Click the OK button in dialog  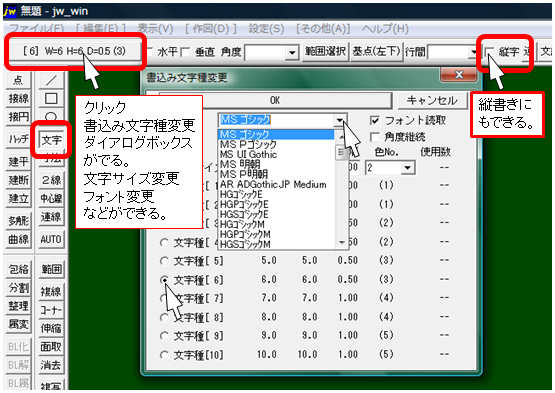coord(275,101)
